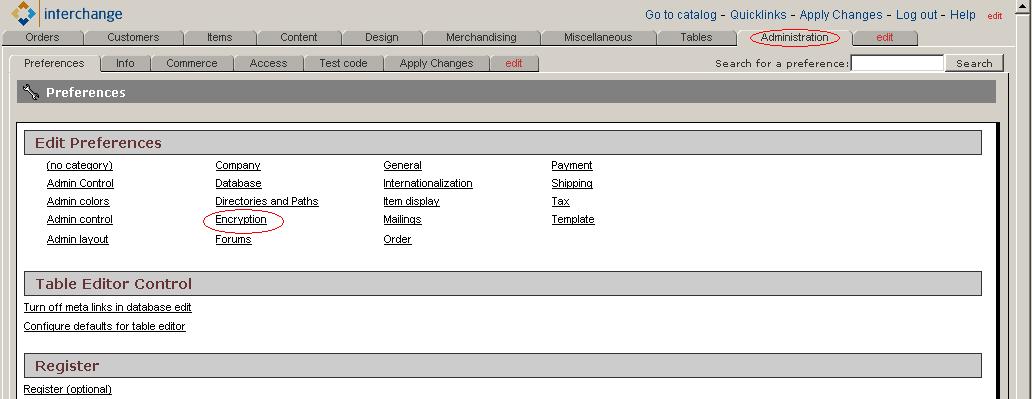Click the Register (optional) link
The width and height of the screenshot is (1032, 399).
(68, 389)
